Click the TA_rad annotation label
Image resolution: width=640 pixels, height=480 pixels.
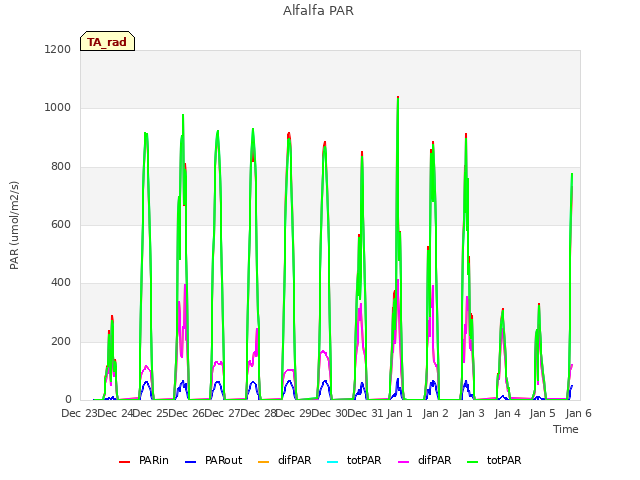coord(107,42)
